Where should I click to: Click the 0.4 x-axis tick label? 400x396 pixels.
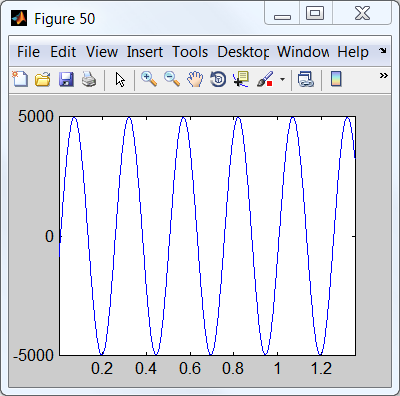[146, 369]
